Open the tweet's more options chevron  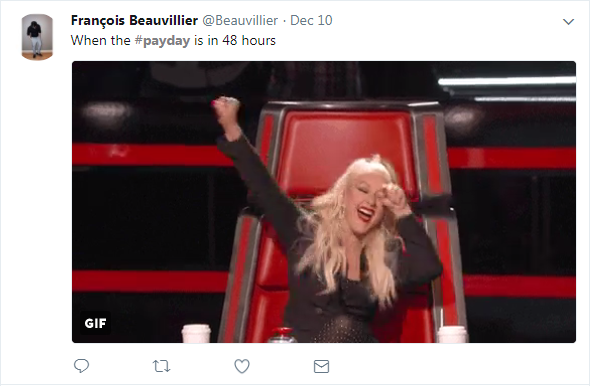tap(568, 22)
